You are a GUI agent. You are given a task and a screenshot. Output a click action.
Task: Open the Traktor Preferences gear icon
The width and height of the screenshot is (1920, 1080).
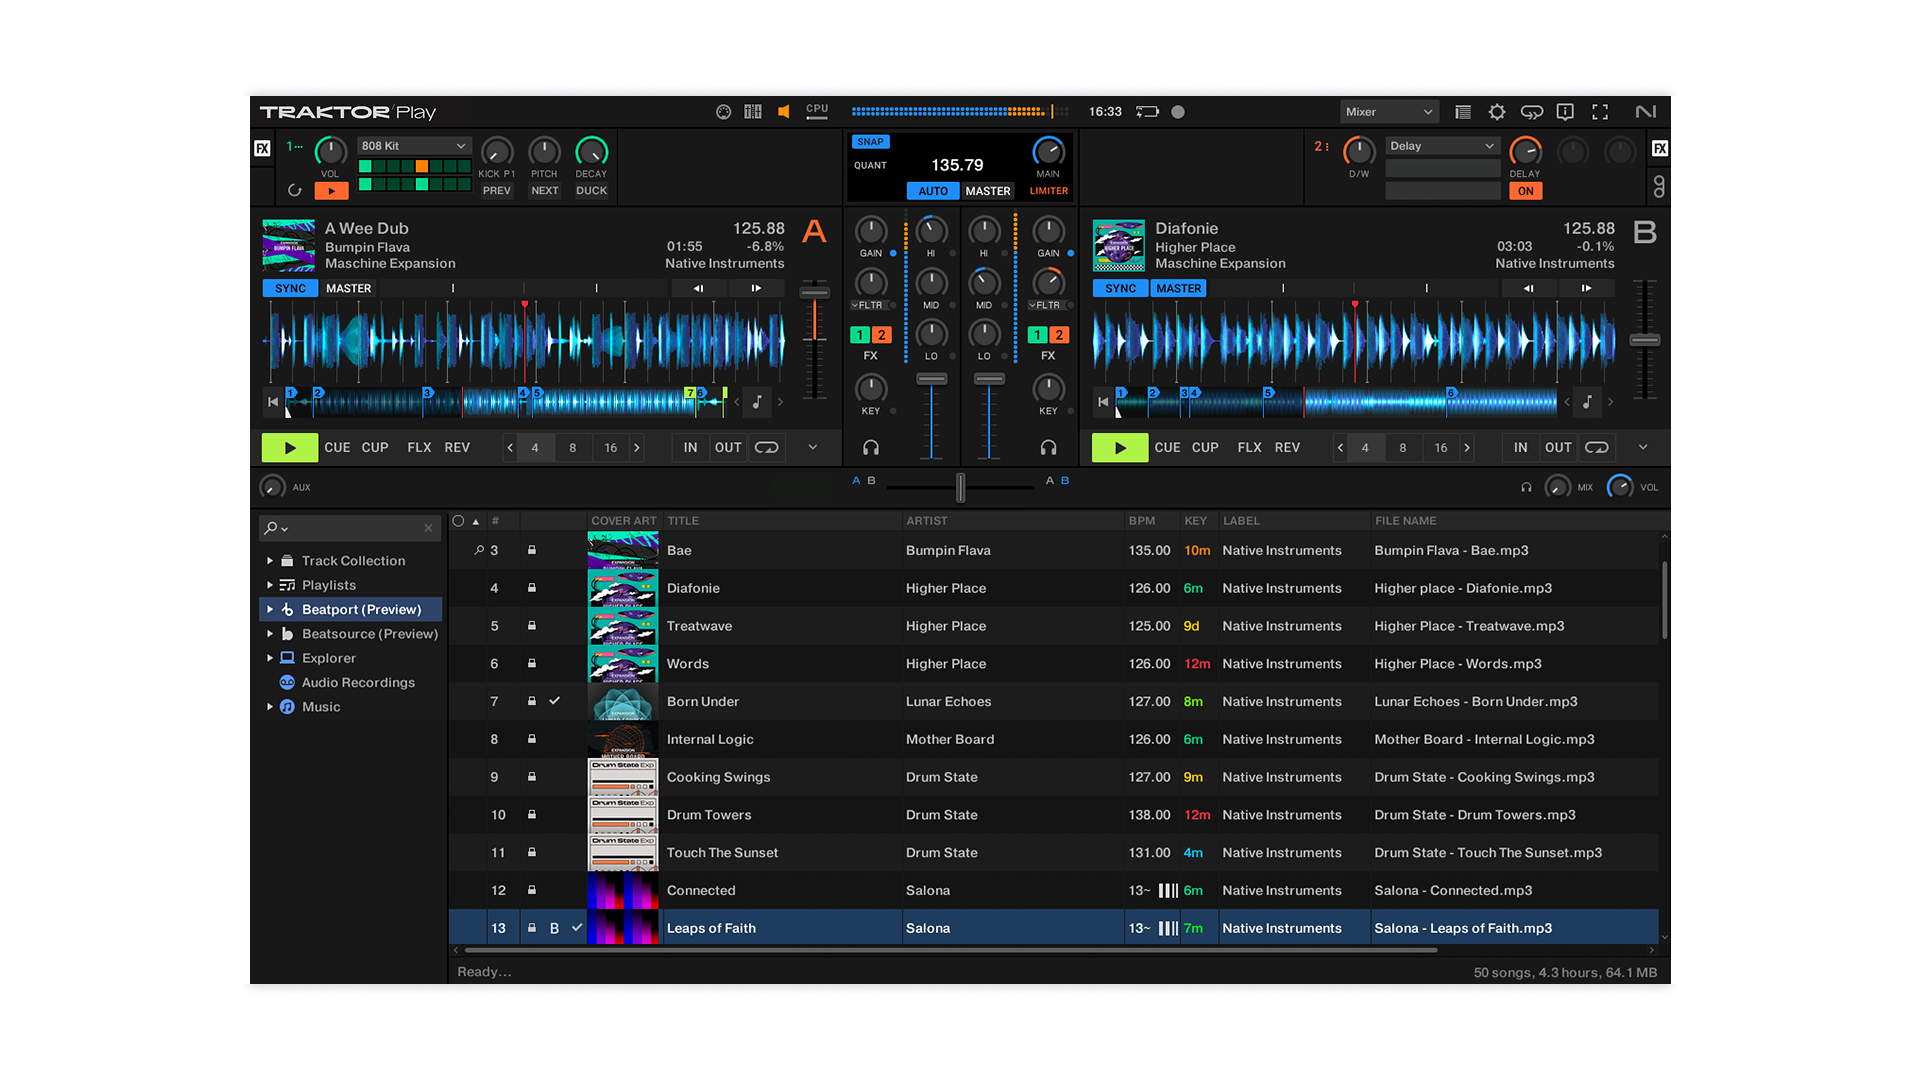[1497, 112]
